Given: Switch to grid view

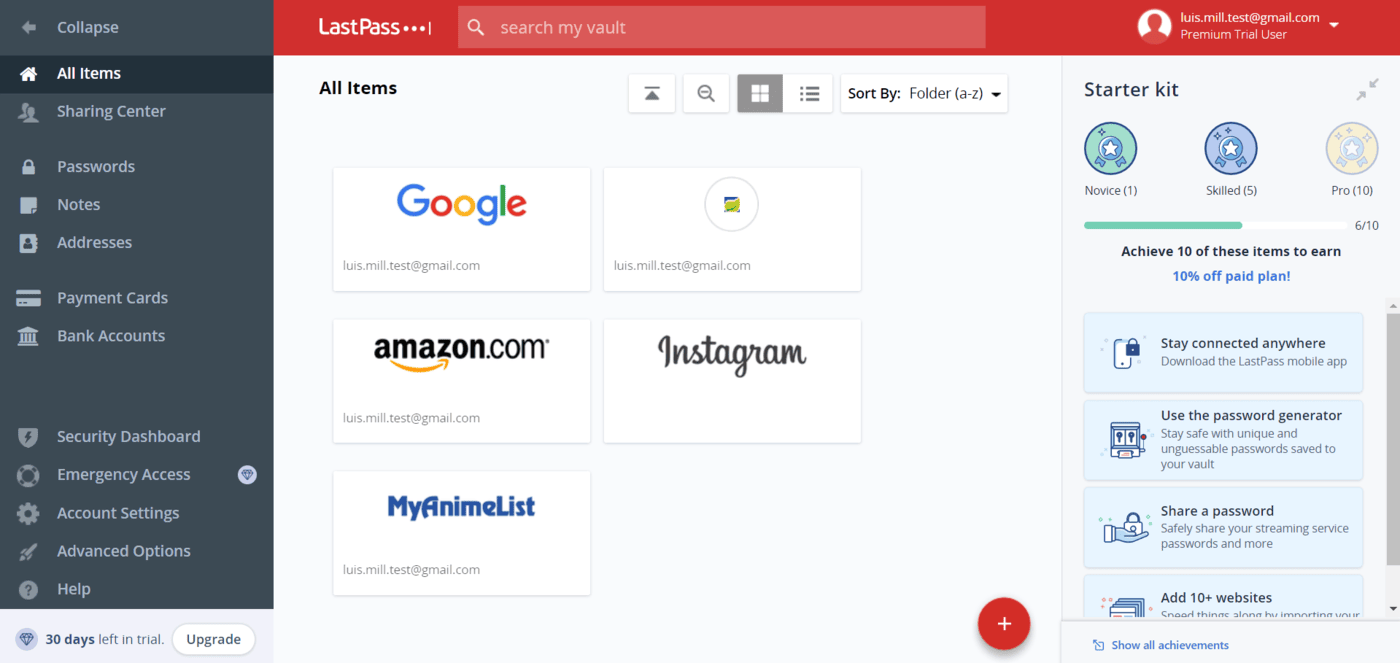Looking at the screenshot, I should [760, 93].
